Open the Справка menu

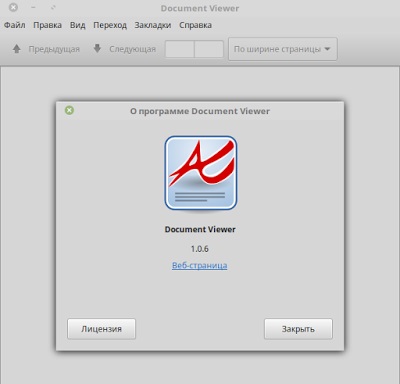coord(195,25)
